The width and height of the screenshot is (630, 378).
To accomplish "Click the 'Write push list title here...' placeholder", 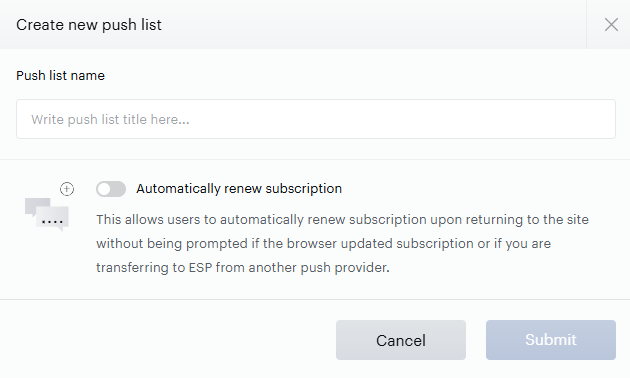I will tap(110, 119).
